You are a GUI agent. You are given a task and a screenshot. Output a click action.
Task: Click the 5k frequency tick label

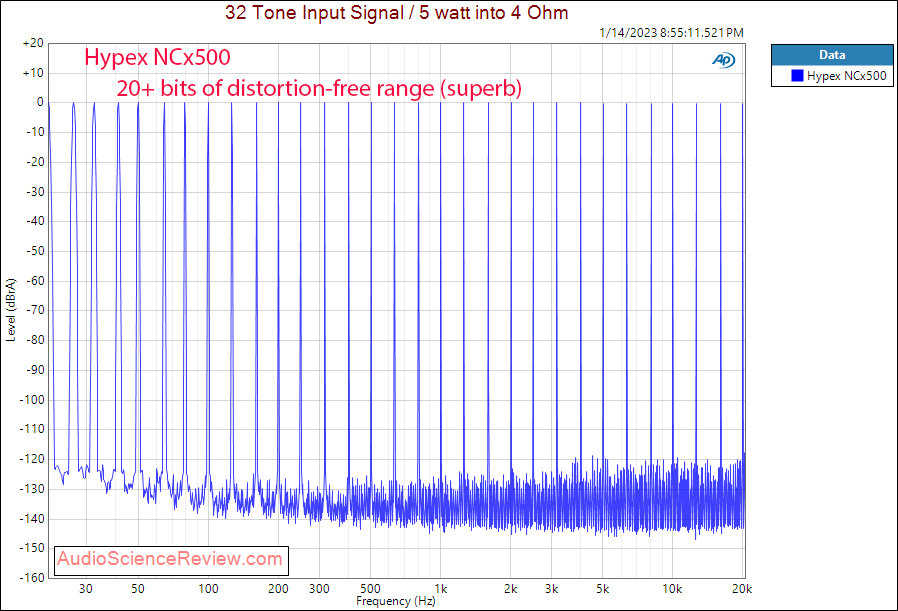(x=602, y=589)
